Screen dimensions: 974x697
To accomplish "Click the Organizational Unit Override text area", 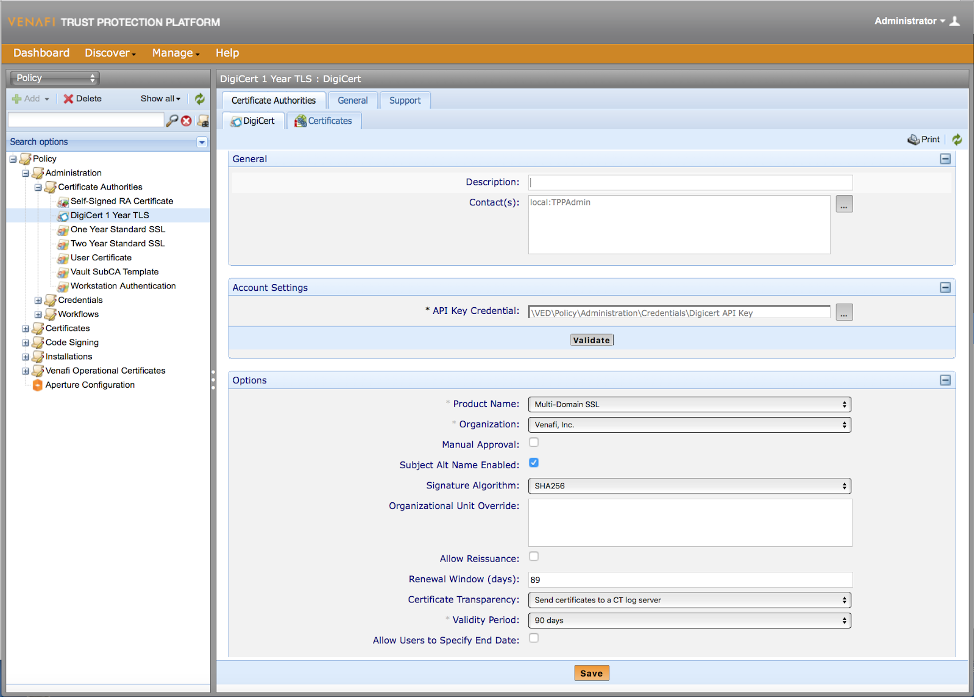I will (690, 523).
